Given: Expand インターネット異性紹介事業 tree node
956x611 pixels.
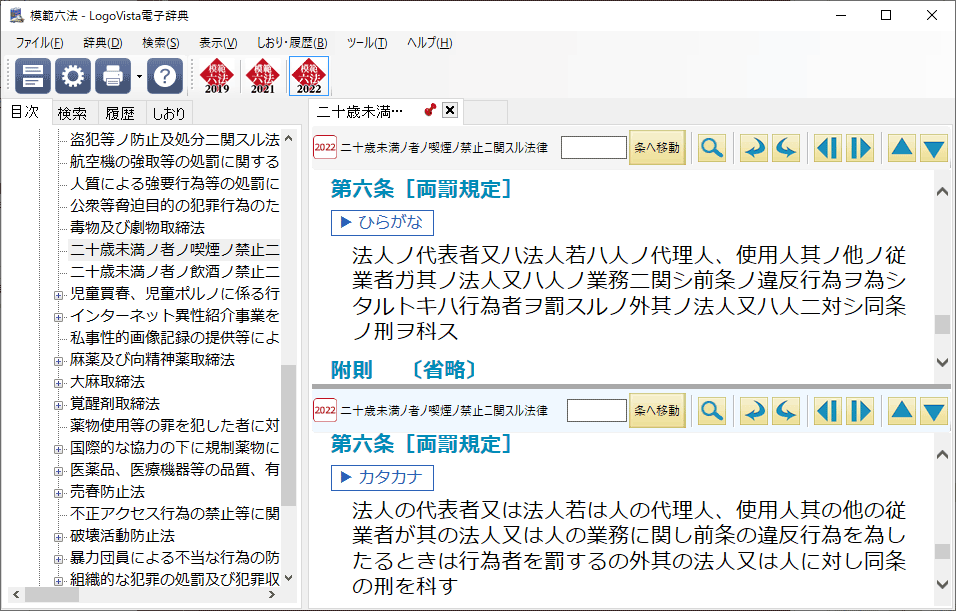Looking at the screenshot, I should point(58,317).
